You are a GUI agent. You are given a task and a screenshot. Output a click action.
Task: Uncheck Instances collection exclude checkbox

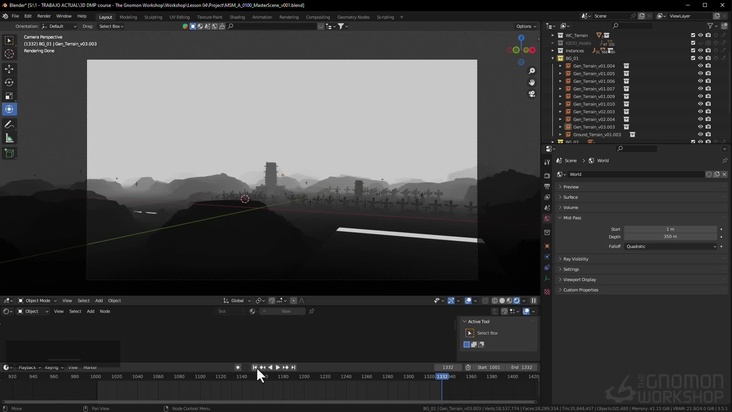[x=693, y=50]
